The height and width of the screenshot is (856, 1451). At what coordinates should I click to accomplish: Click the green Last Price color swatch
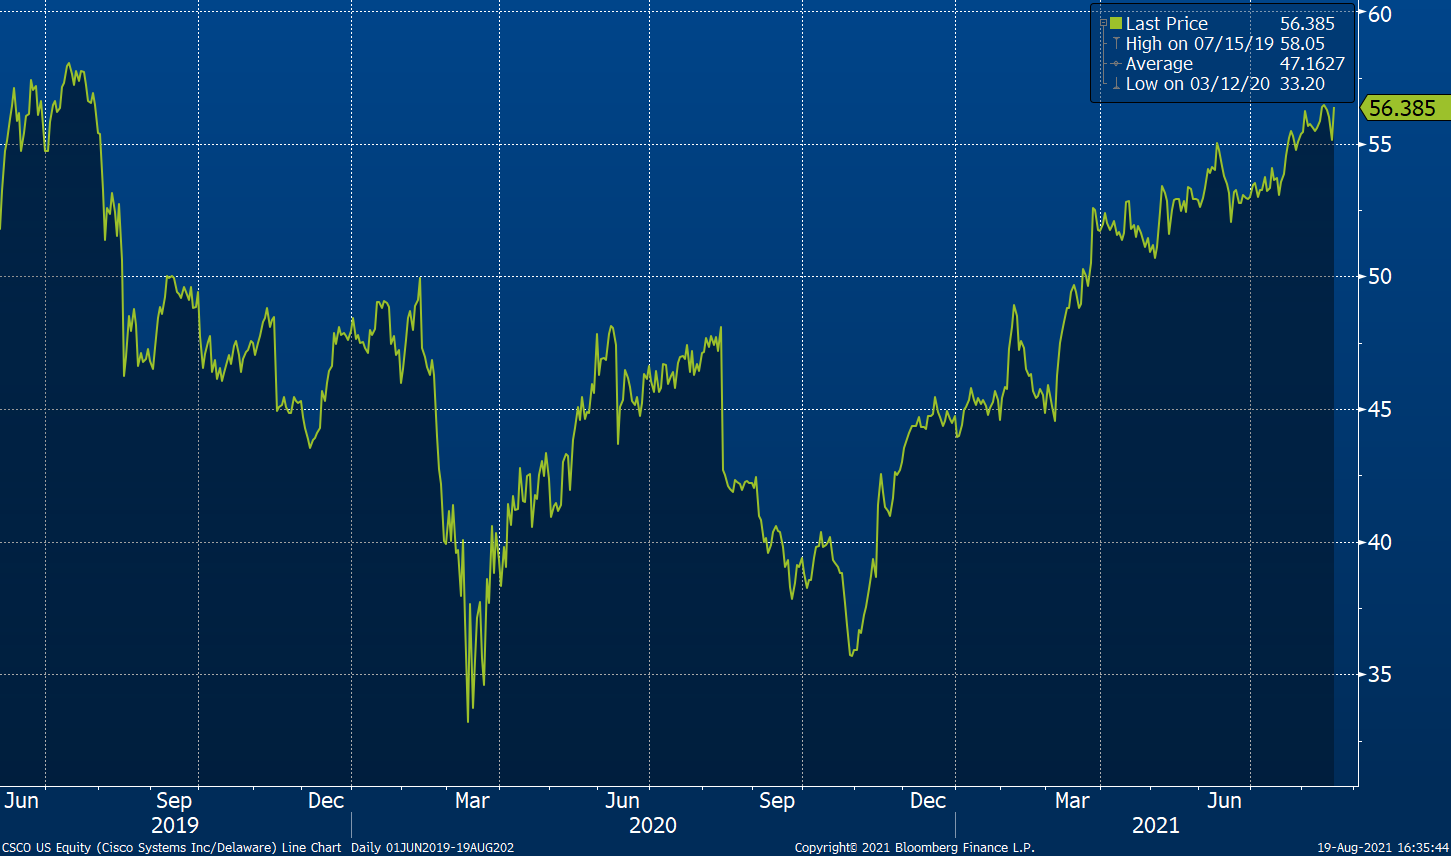[x=1115, y=23]
